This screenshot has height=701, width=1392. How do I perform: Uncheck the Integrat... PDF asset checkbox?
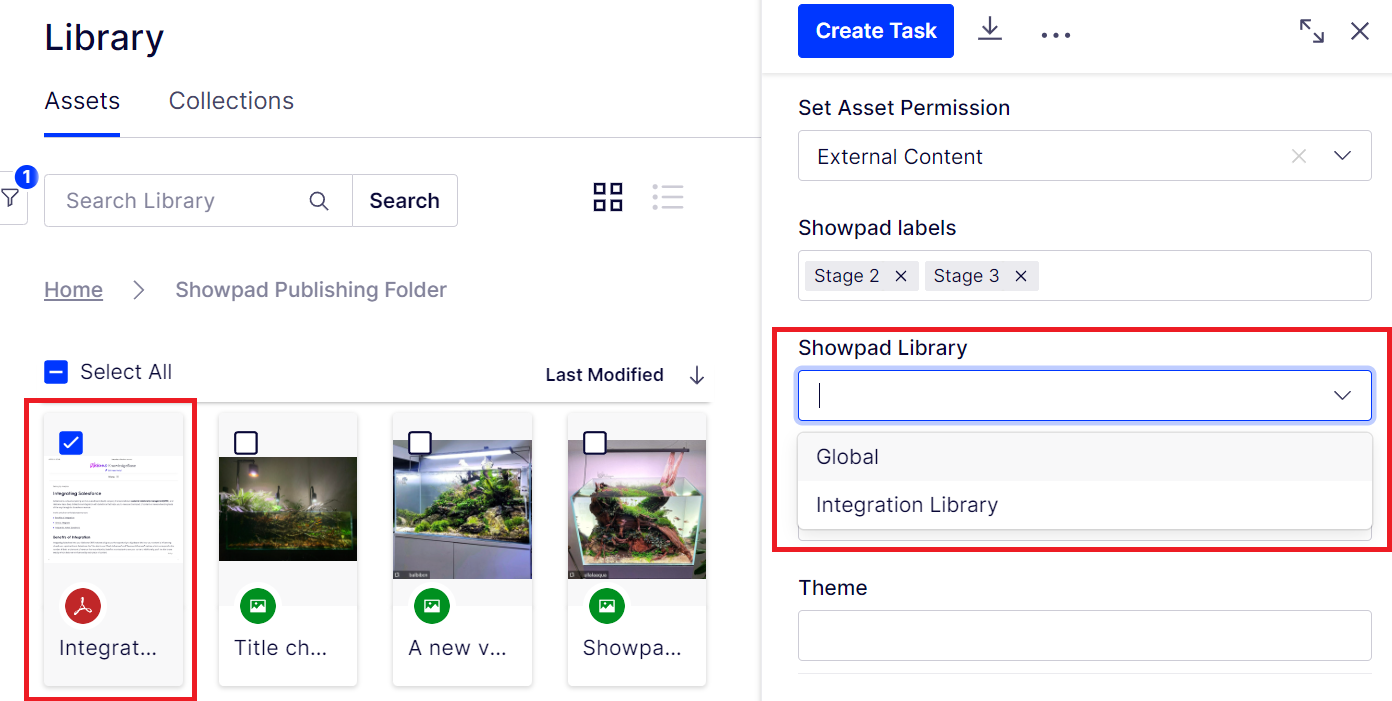(71, 442)
